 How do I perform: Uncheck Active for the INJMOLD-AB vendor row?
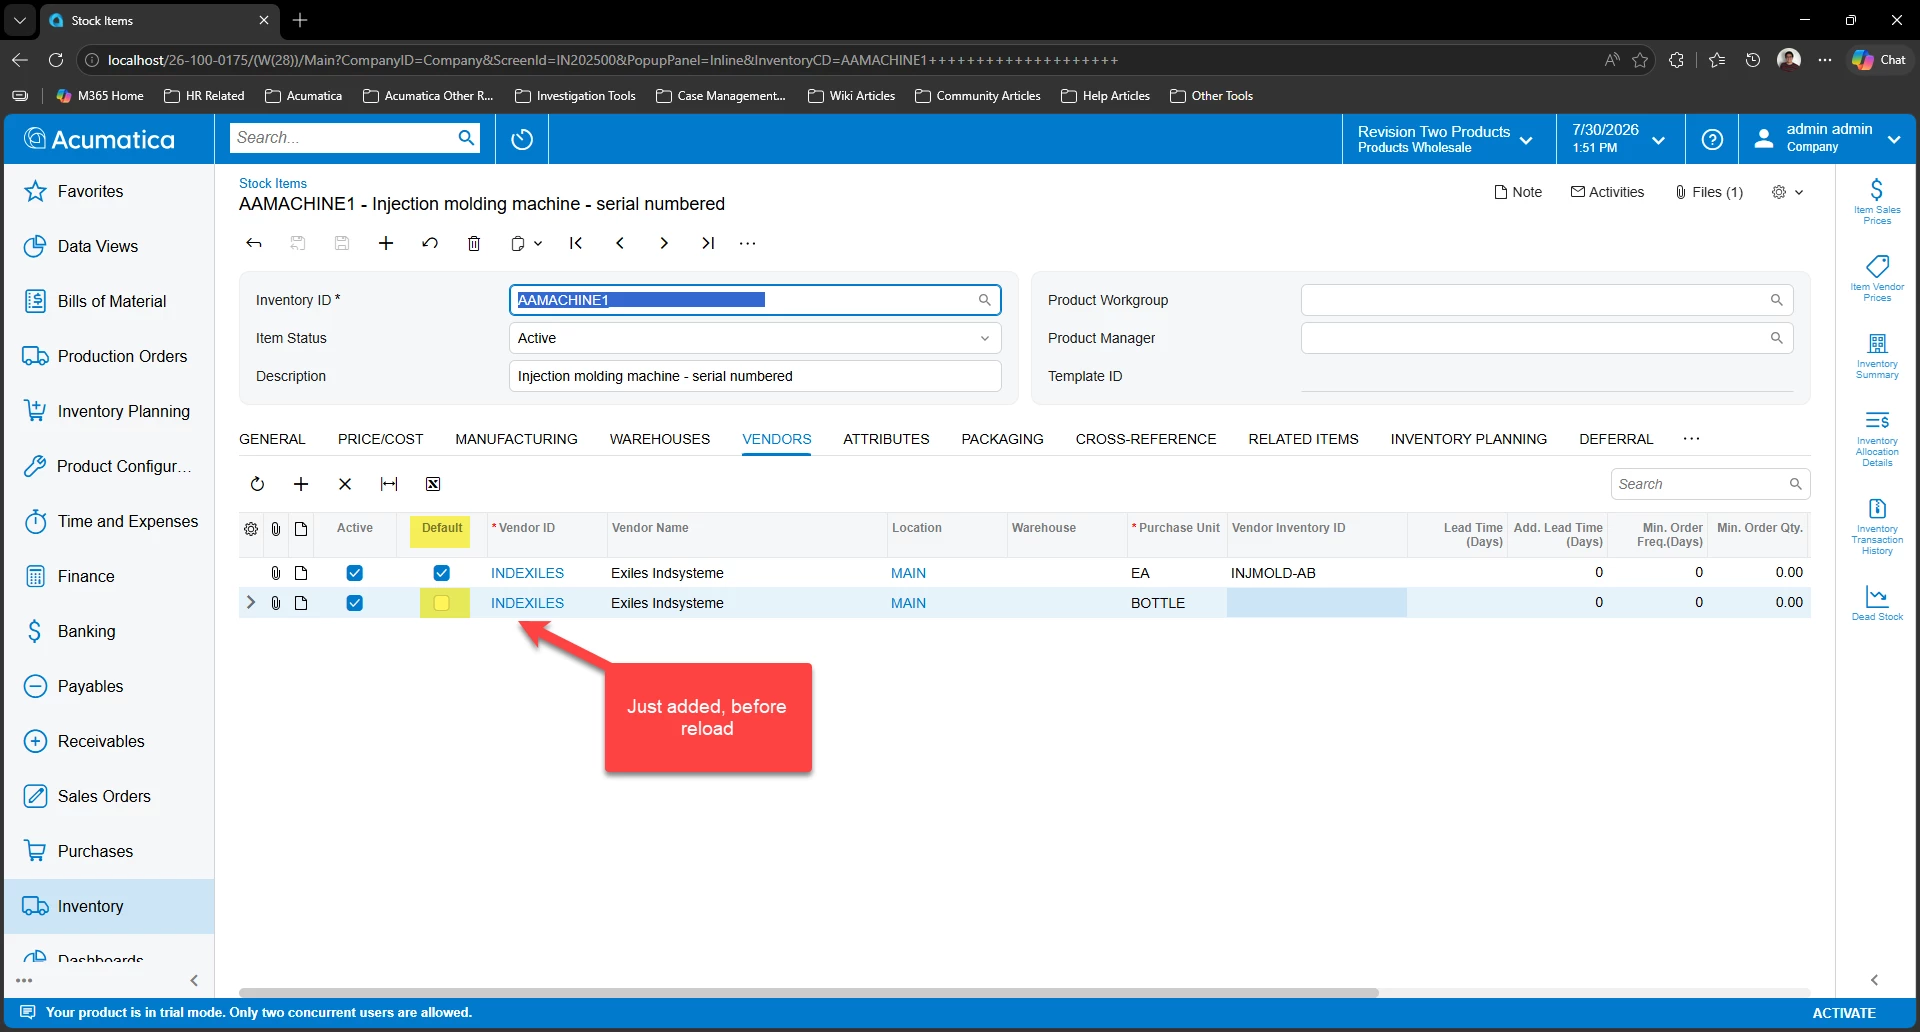point(355,573)
